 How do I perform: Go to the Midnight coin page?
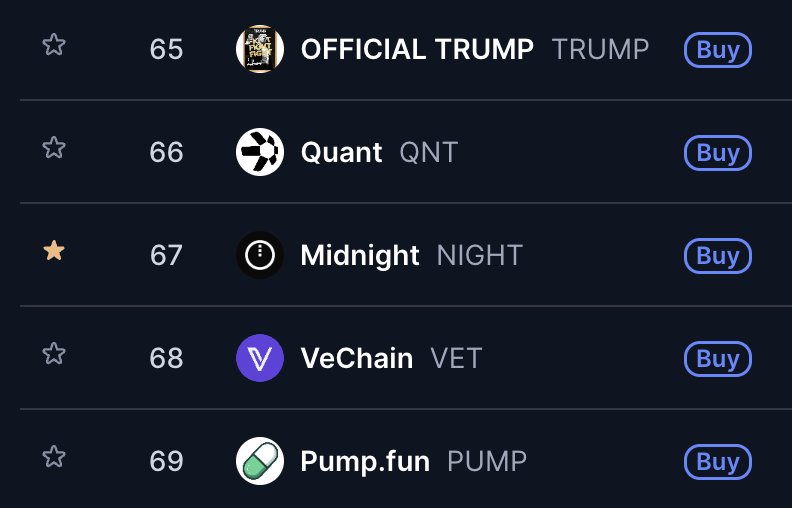pyautogui.click(x=360, y=255)
